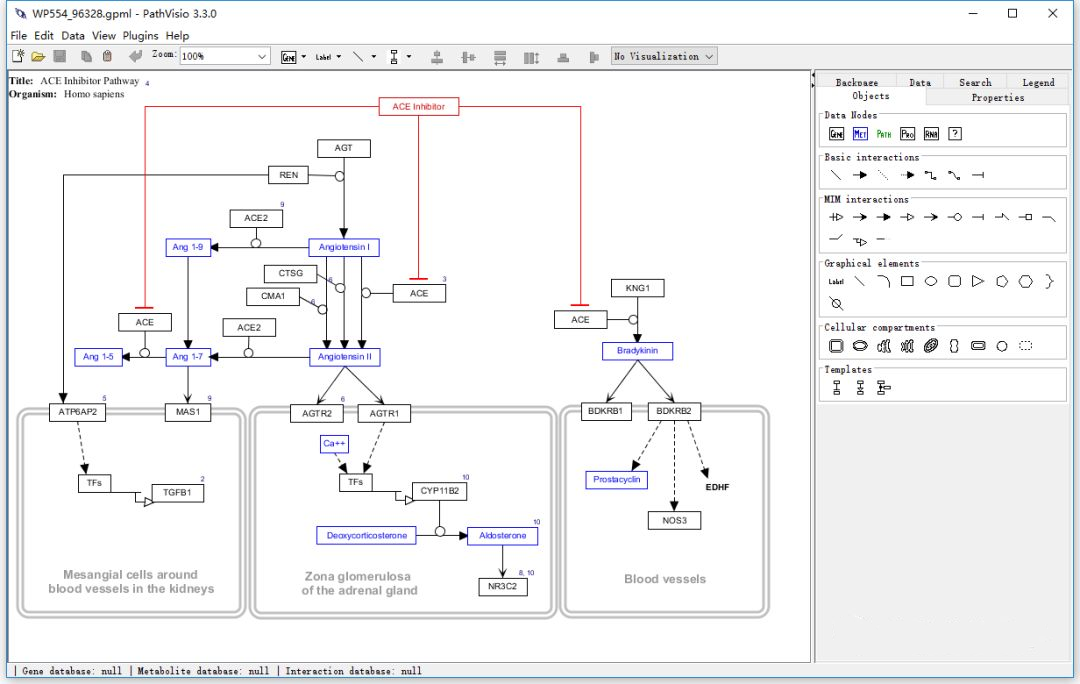Expand arrow beside toolbar template button

[408, 57]
